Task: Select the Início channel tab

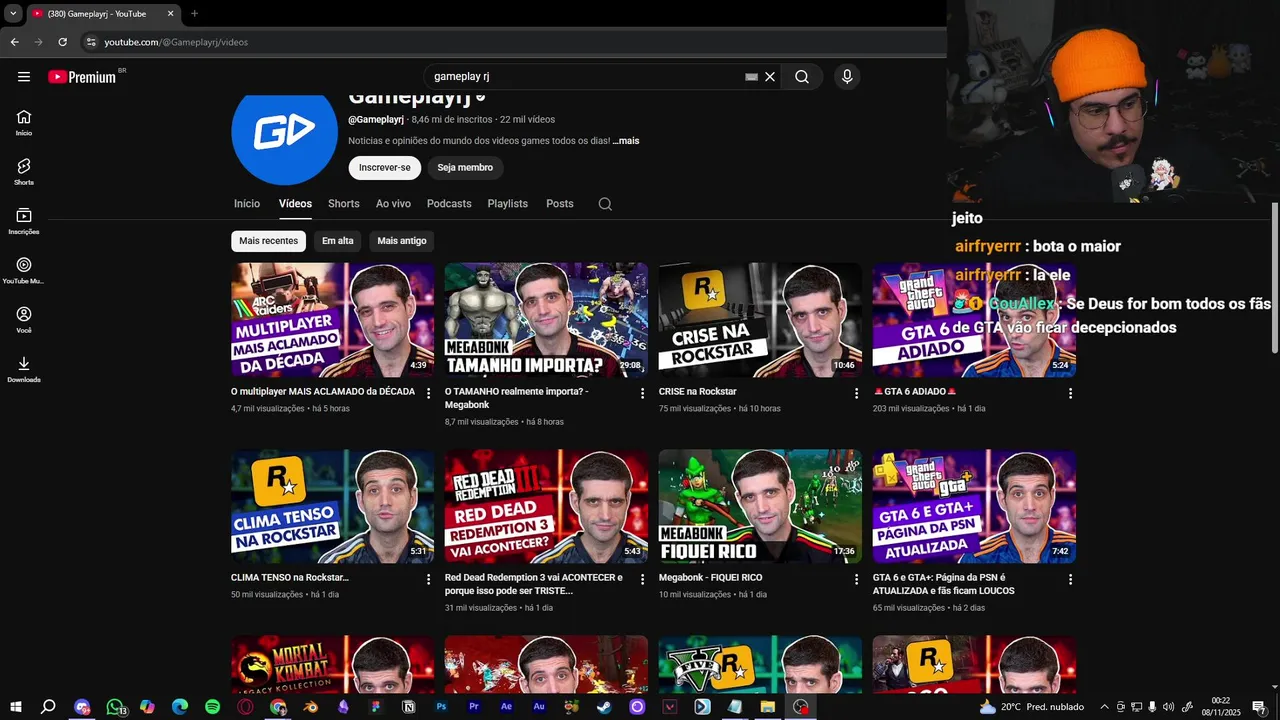Action: [x=247, y=204]
